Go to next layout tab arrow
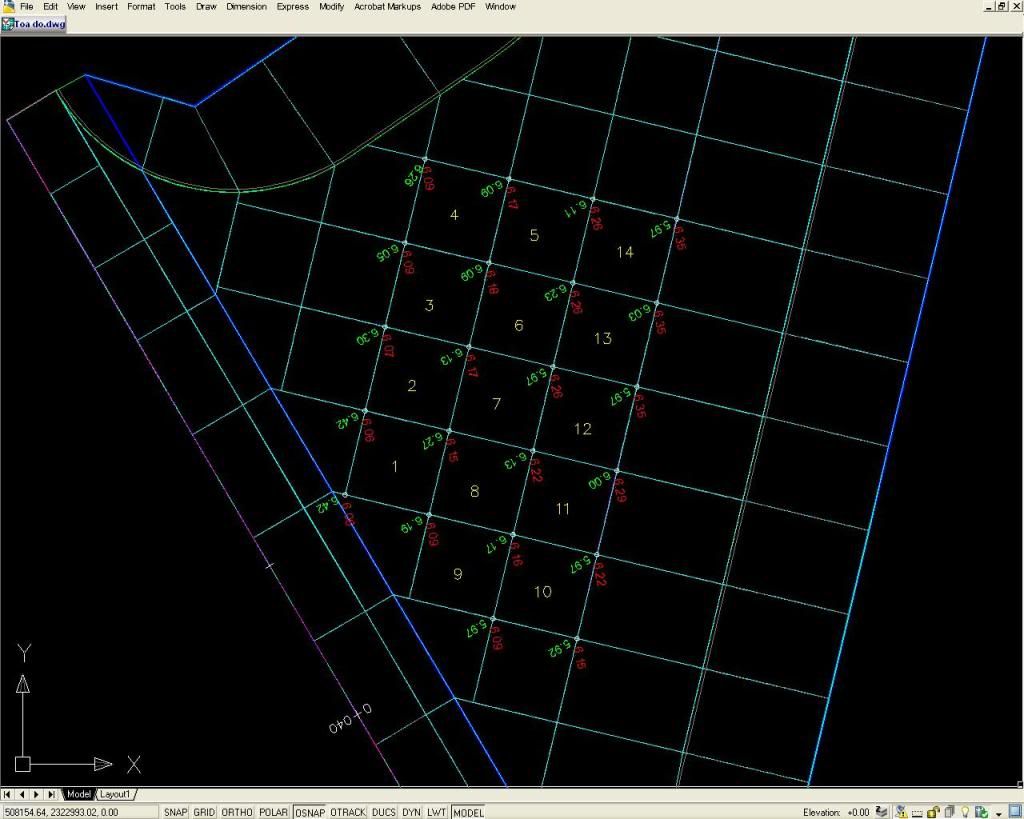Image resolution: width=1024 pixels, height=819 pixels. (x=37, y=794)
